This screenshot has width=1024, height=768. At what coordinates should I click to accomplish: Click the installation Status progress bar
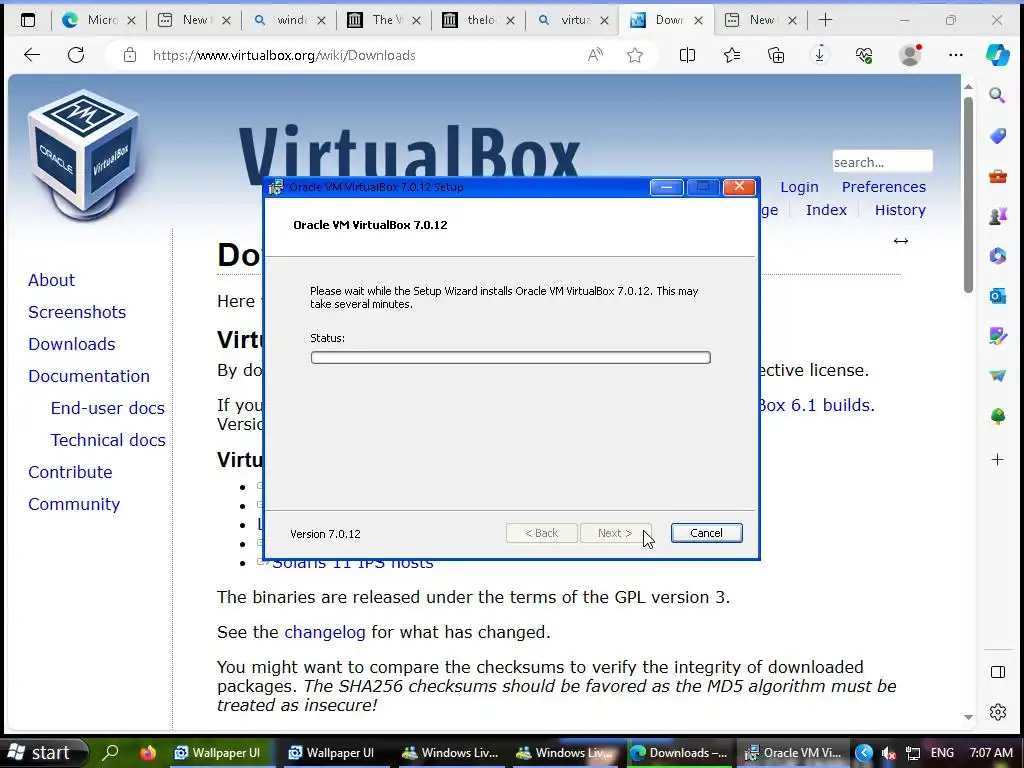[511, 357]
